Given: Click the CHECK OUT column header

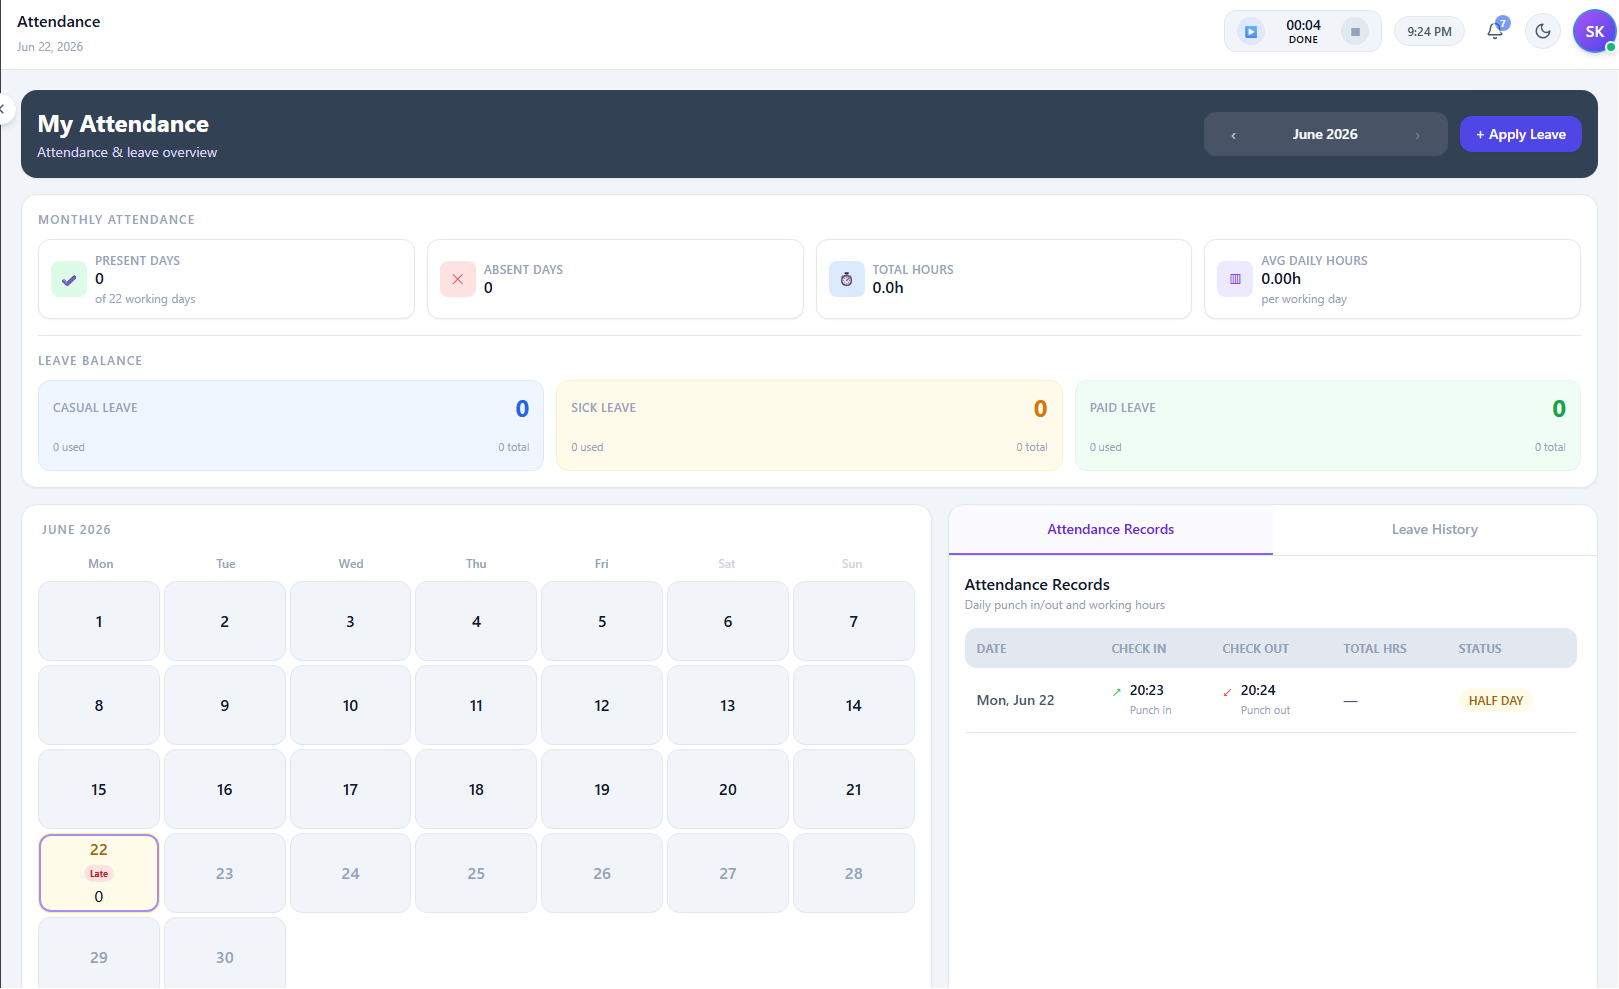Looking at the screenshot, I should pyautogui.click(x=1255, y=649).
